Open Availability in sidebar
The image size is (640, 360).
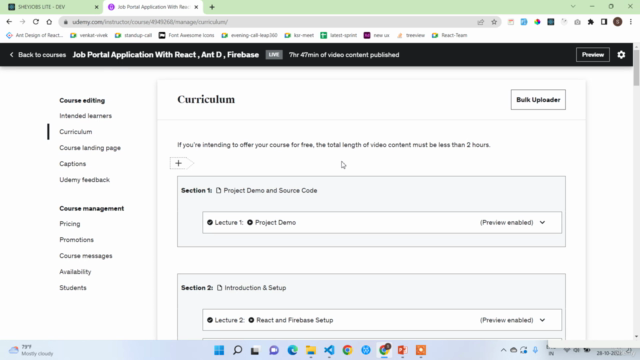[75, 272]
